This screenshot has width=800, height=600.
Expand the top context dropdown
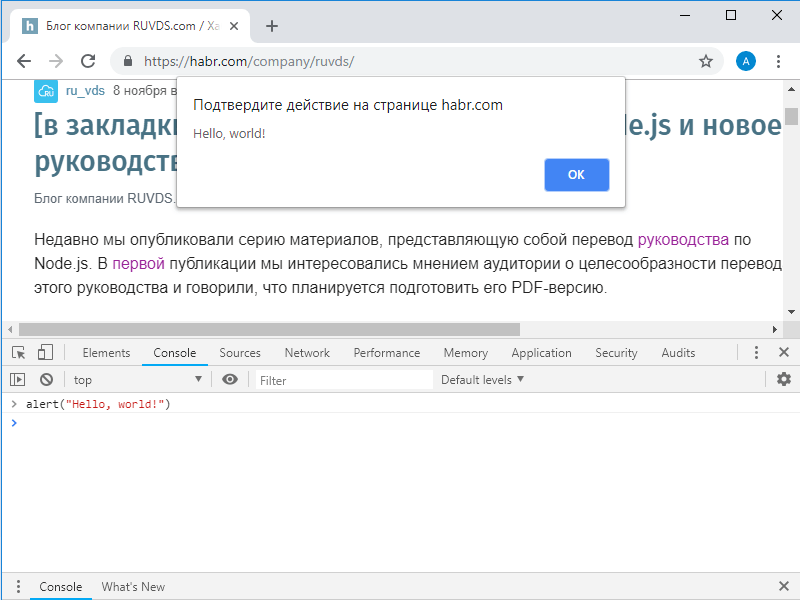(137, 380)
